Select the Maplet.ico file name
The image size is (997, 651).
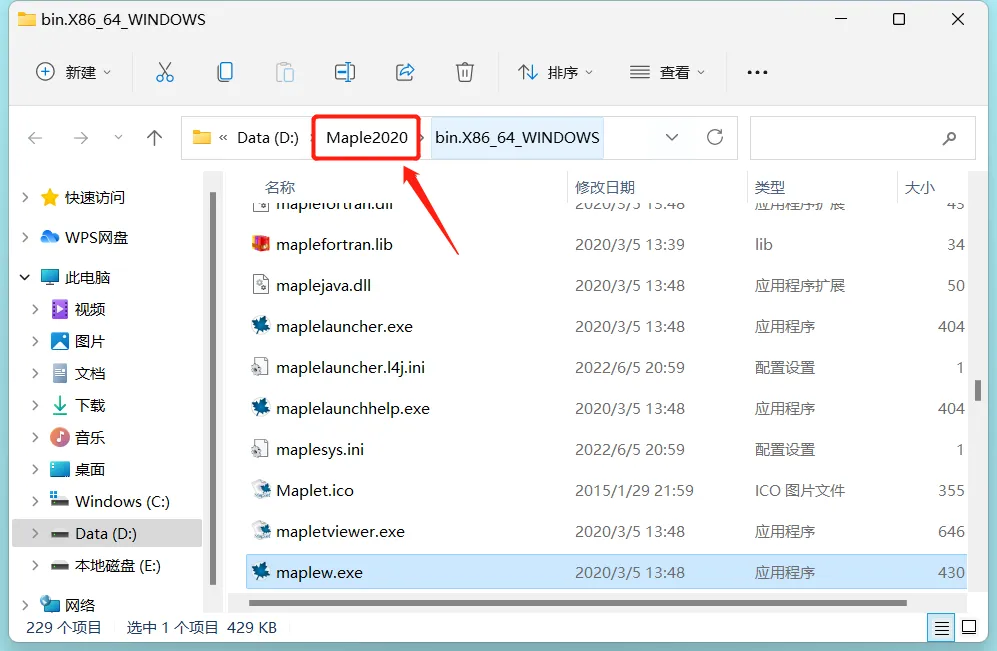pyautogui.click(x=315, y=490)
